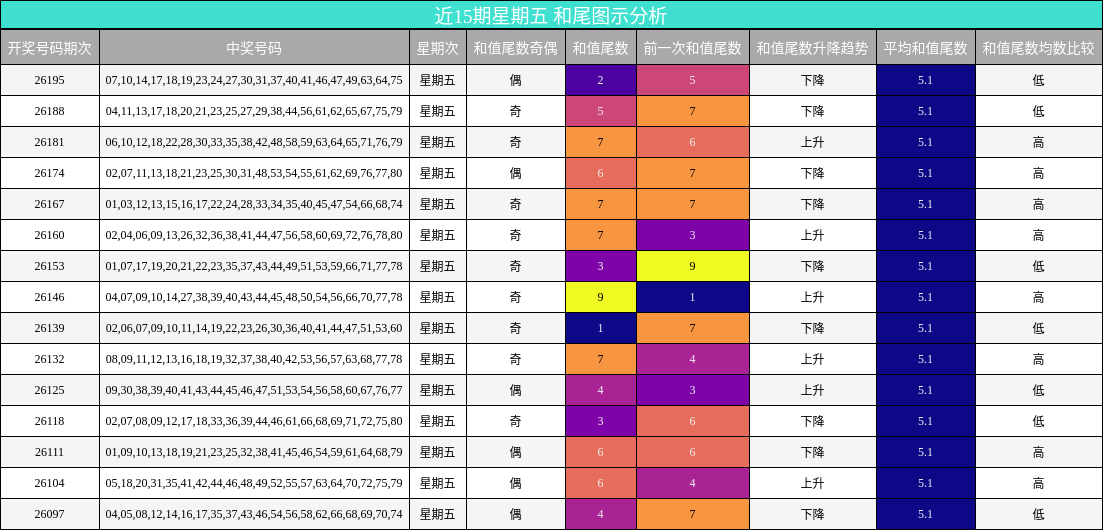Click 上升 trend in row 26104

coord(812,483)
